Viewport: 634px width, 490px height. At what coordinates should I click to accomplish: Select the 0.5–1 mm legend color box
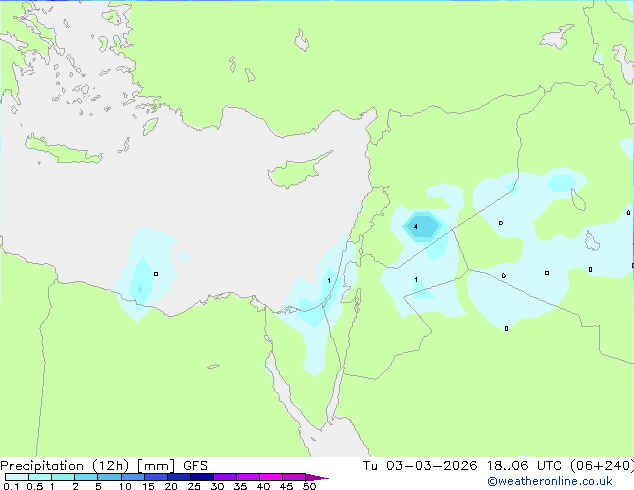tap(40, 477)
